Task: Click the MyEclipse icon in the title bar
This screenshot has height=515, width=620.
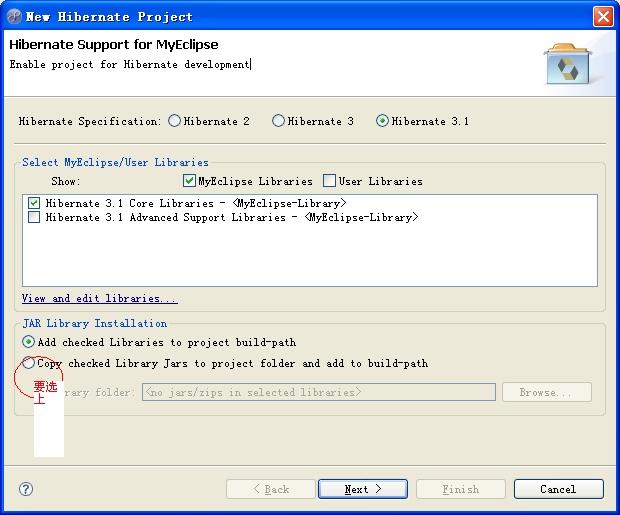Action: (14, 17)
